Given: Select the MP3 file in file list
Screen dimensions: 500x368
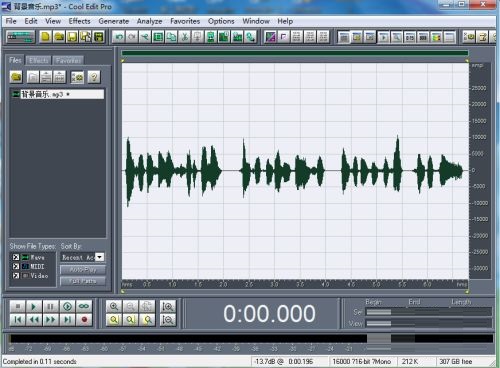Looking at the screenshot, I should 58,94.
